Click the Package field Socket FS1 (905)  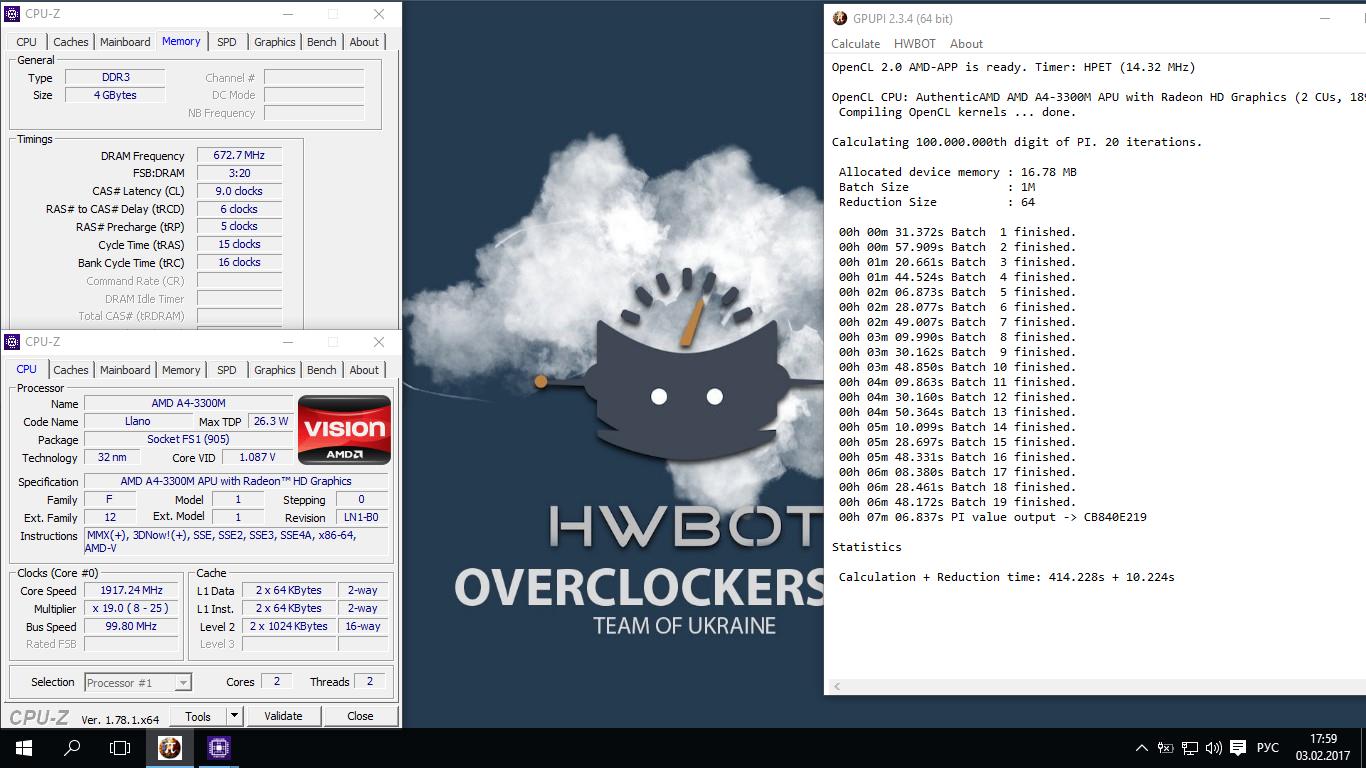pos(188,439)
